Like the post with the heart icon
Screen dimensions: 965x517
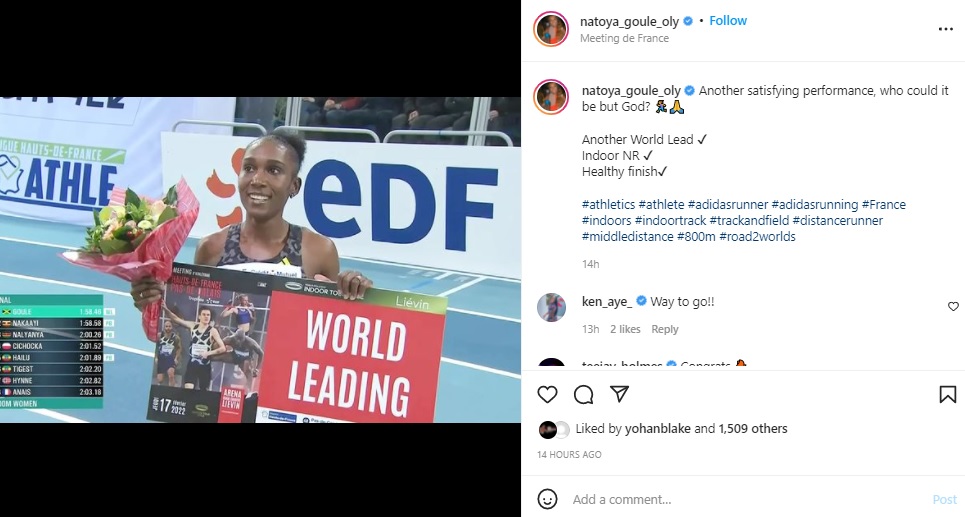(547, 395)
